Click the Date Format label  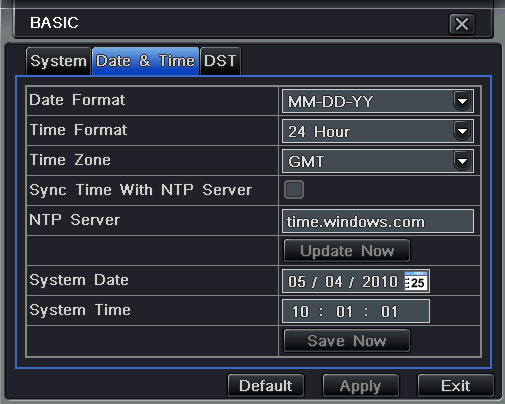[x=77, y=100]
